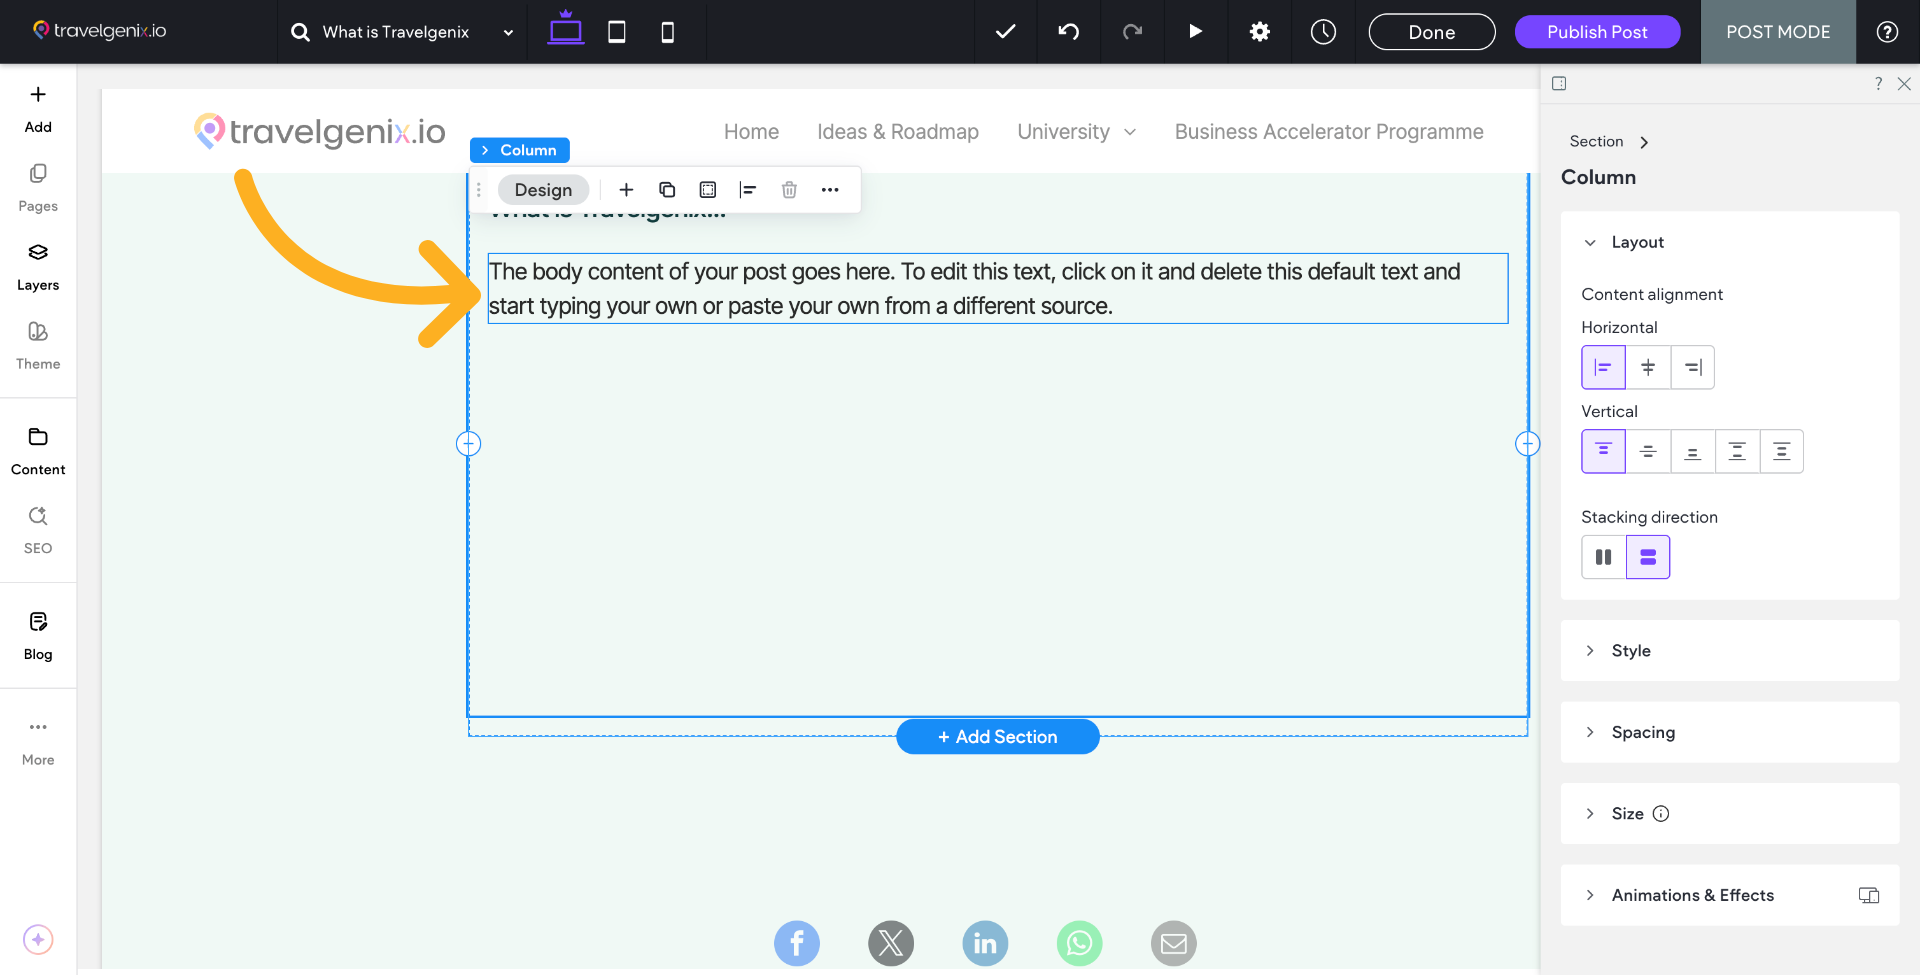
Task: Set horizontal alignment to right
Action: 1692,367
